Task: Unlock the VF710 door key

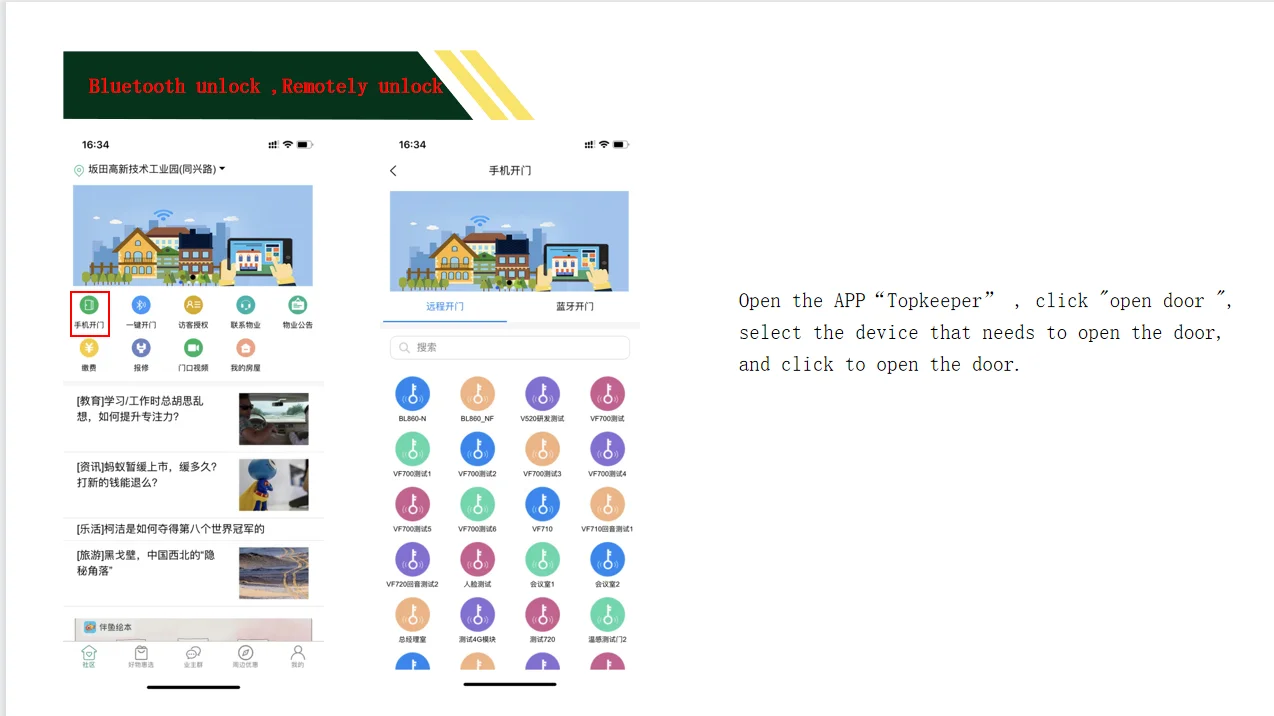Action: click(542, 504)
